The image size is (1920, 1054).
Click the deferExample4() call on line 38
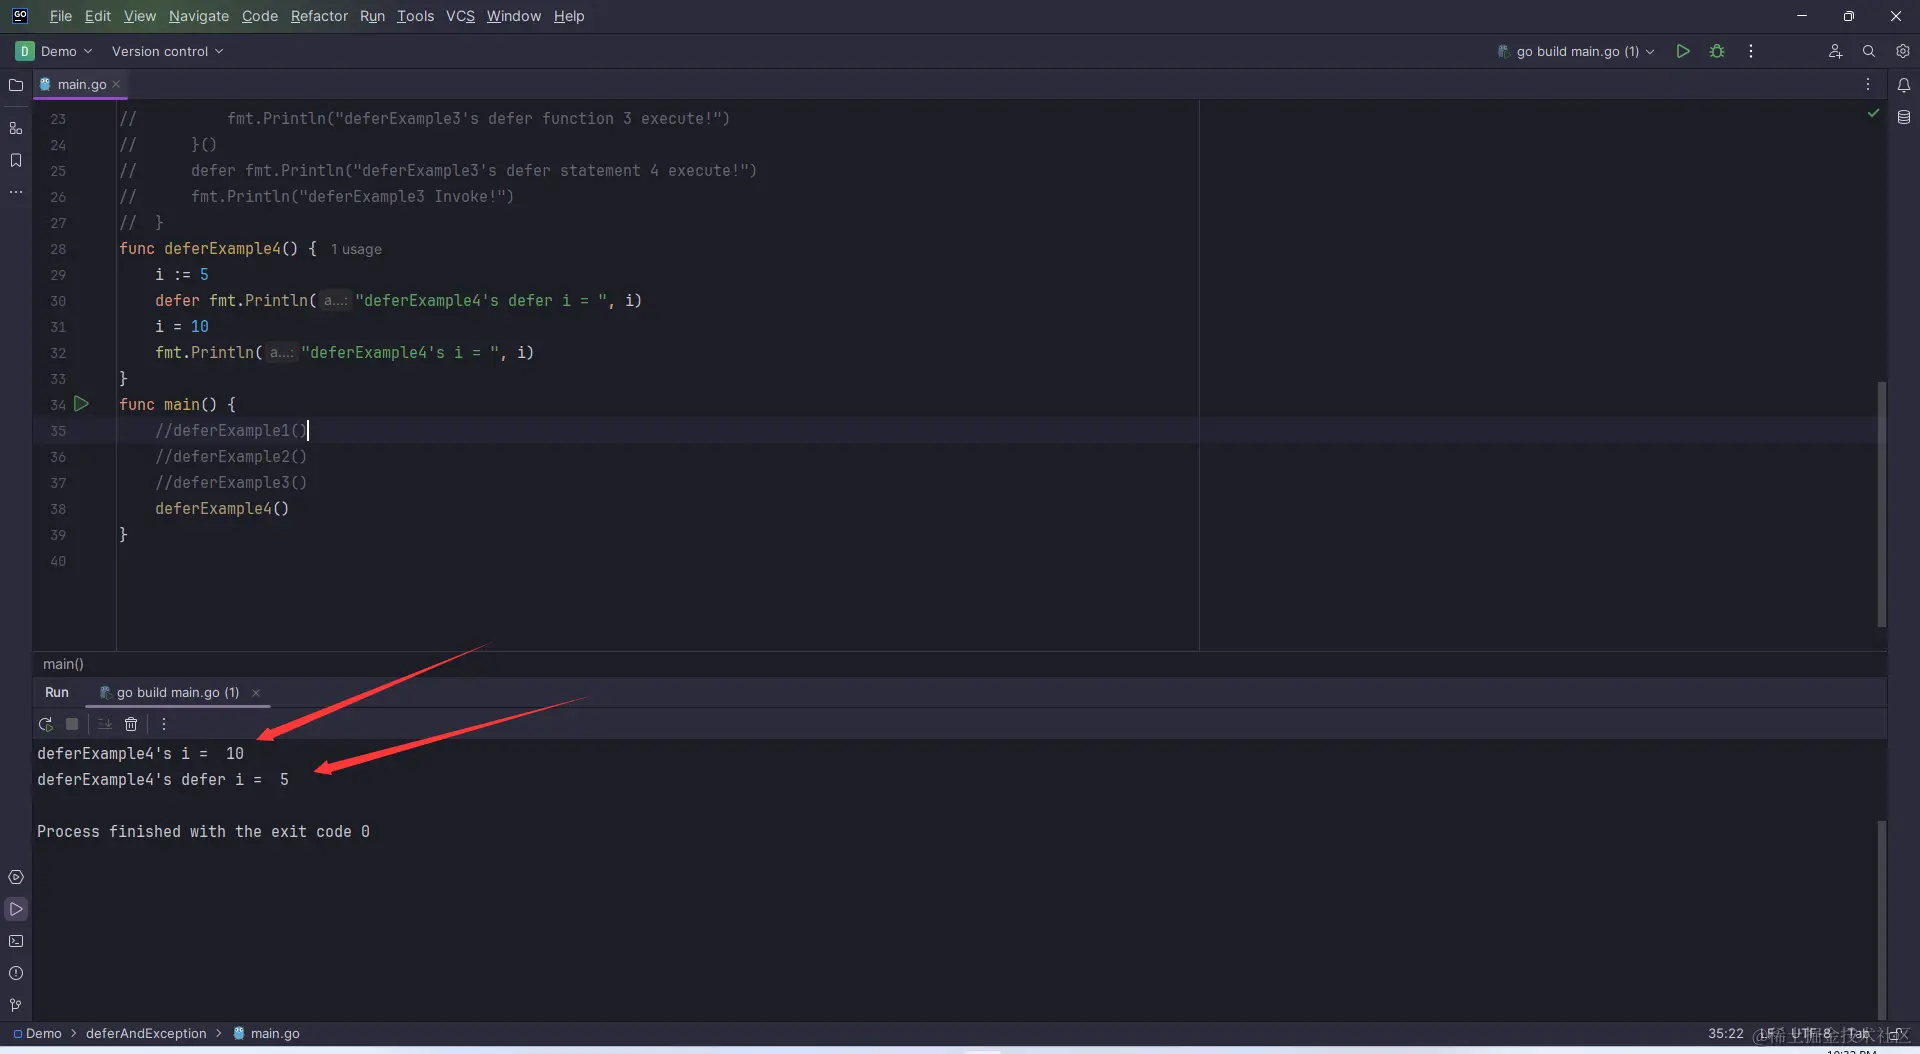(222, 508)
